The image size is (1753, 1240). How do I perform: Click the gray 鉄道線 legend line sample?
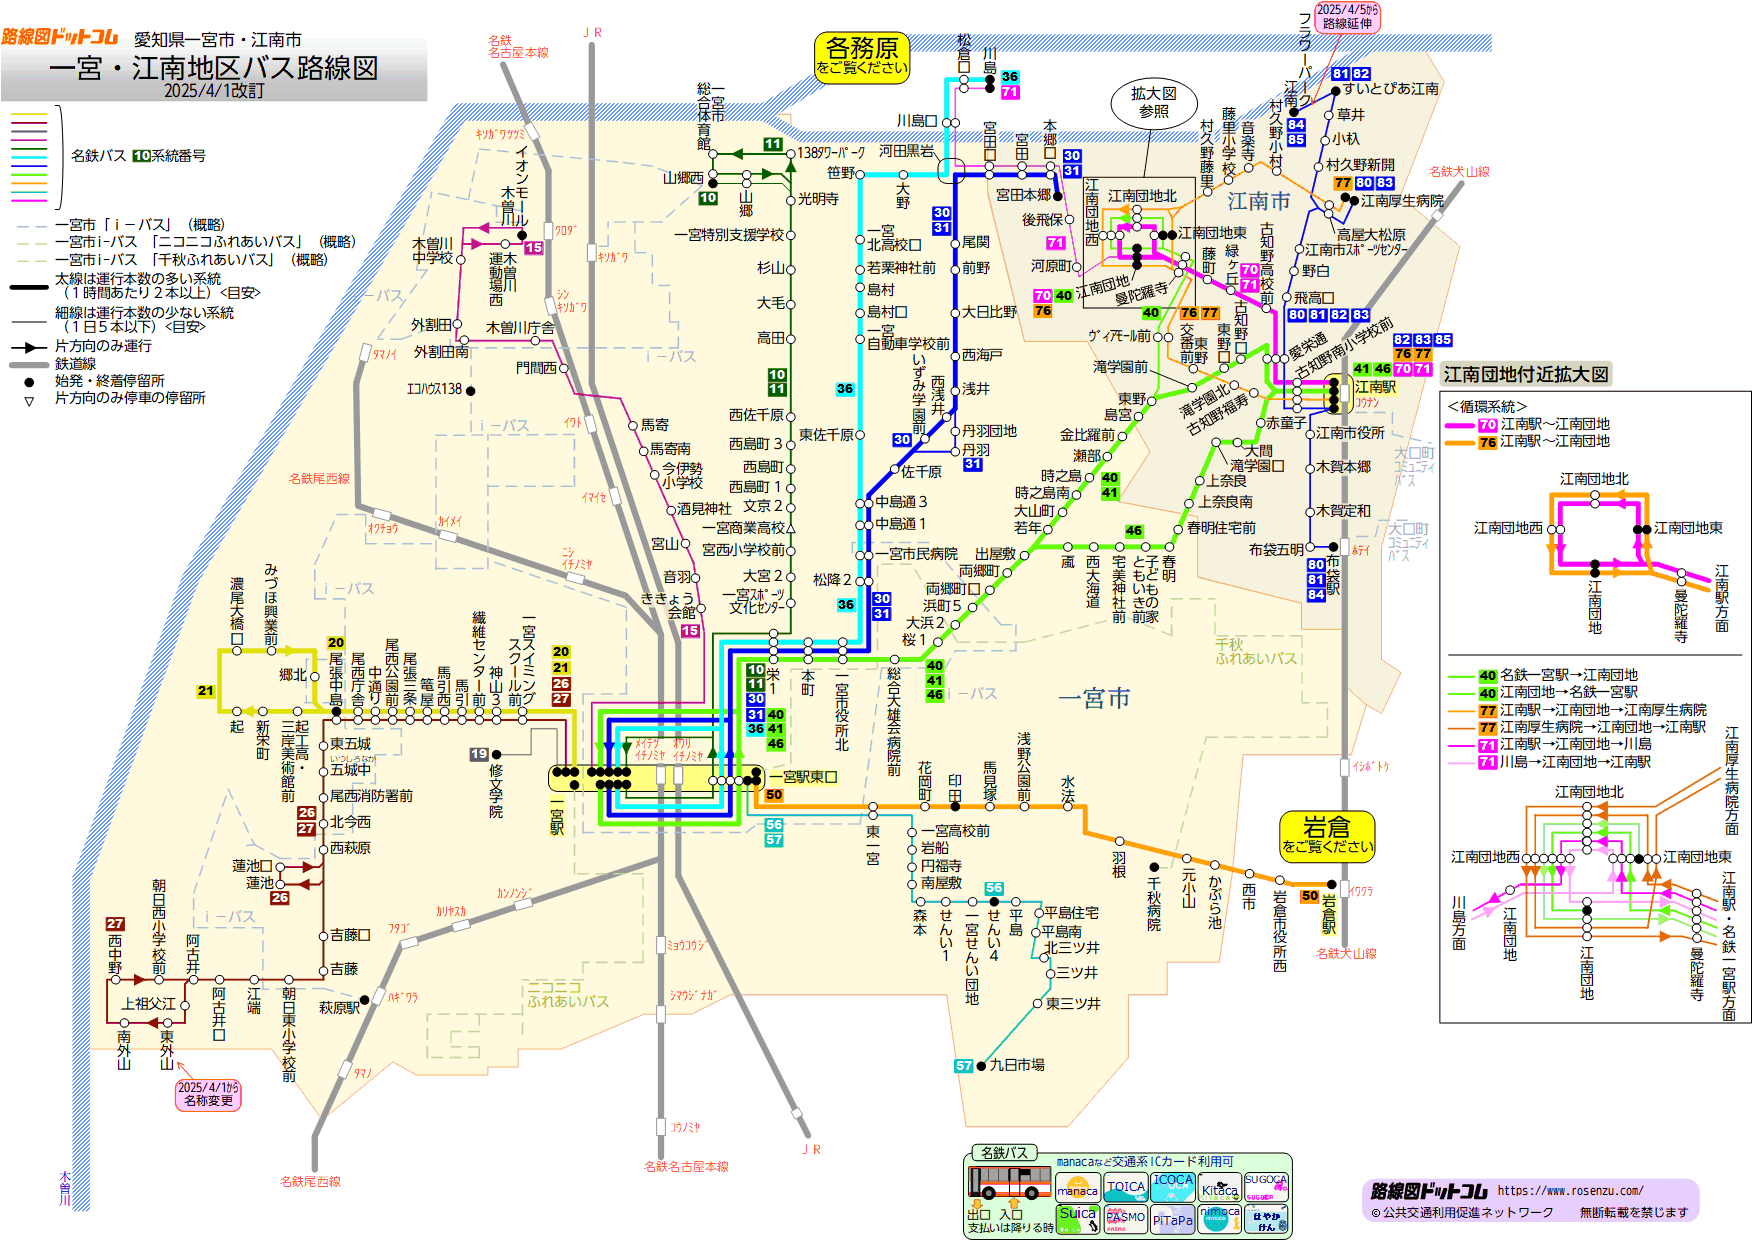(x=29, y=365)
